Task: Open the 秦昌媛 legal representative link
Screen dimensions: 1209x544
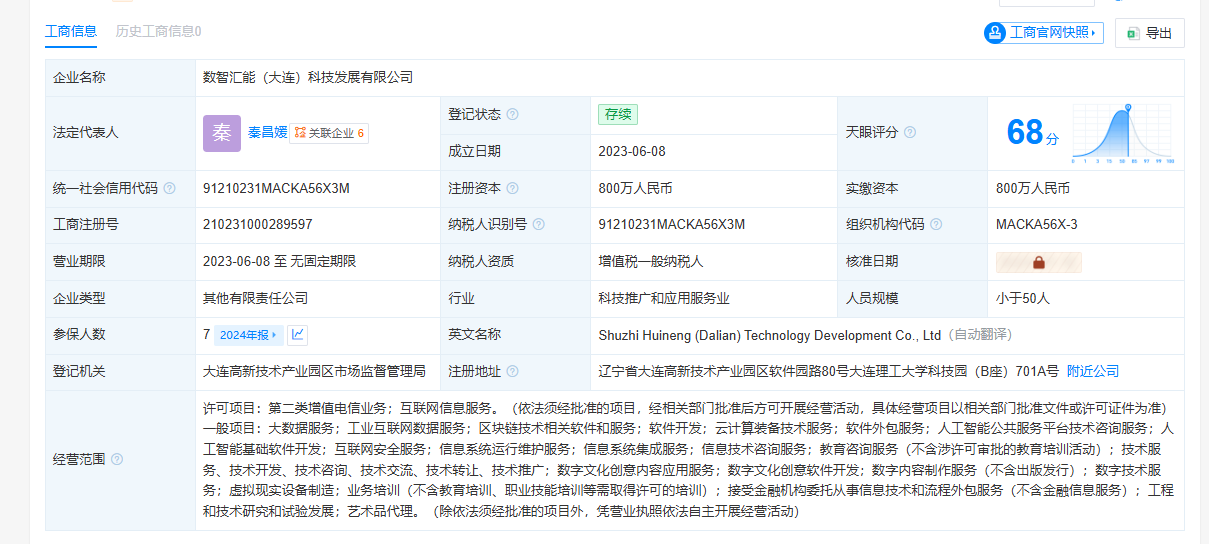Action: click(x=267, y=132)
